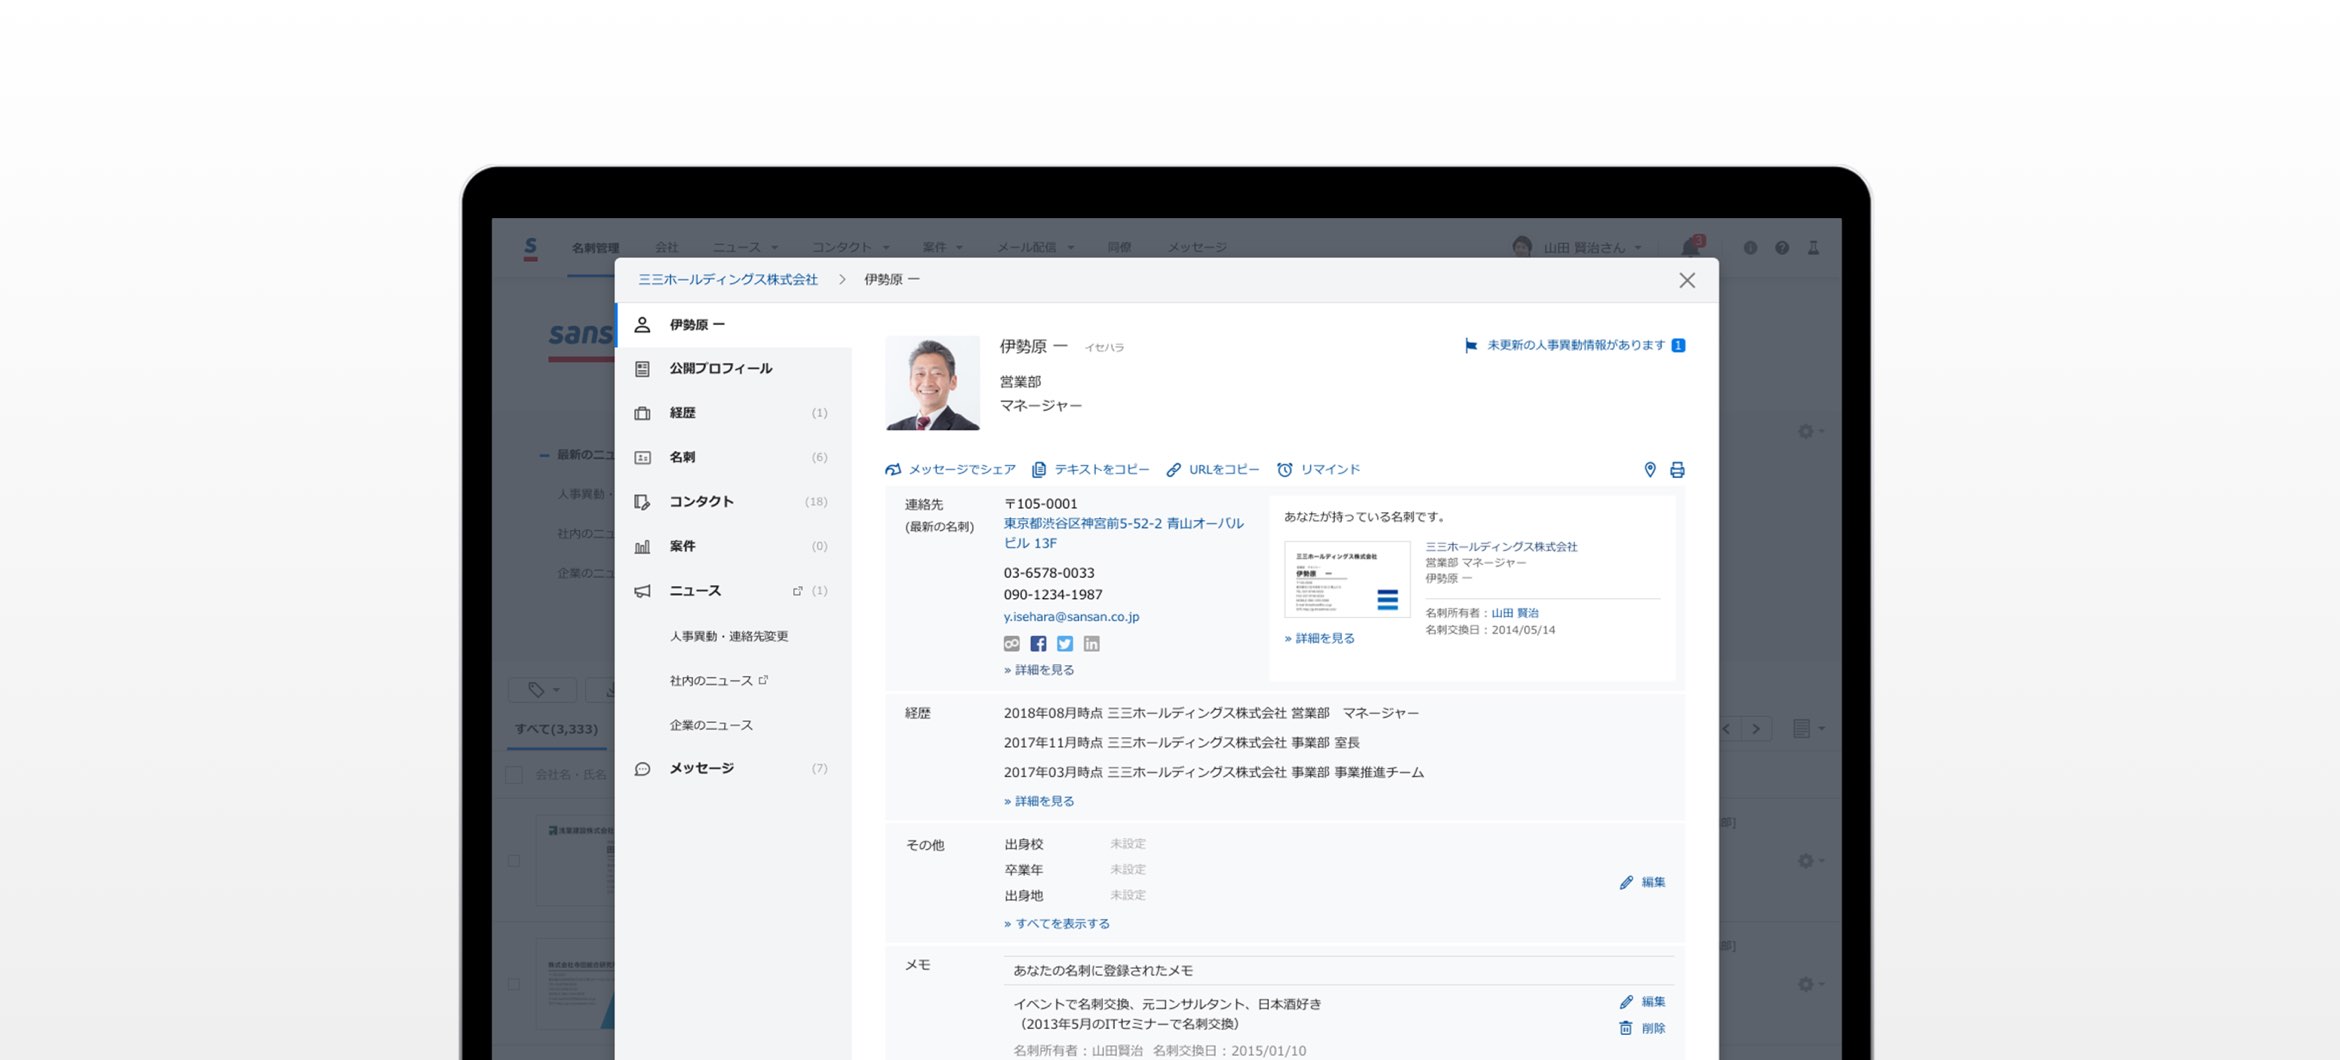Click すべてを表示する link
The image size is (2340, 1060).
pyautogui.click(x=1057, y=924)
